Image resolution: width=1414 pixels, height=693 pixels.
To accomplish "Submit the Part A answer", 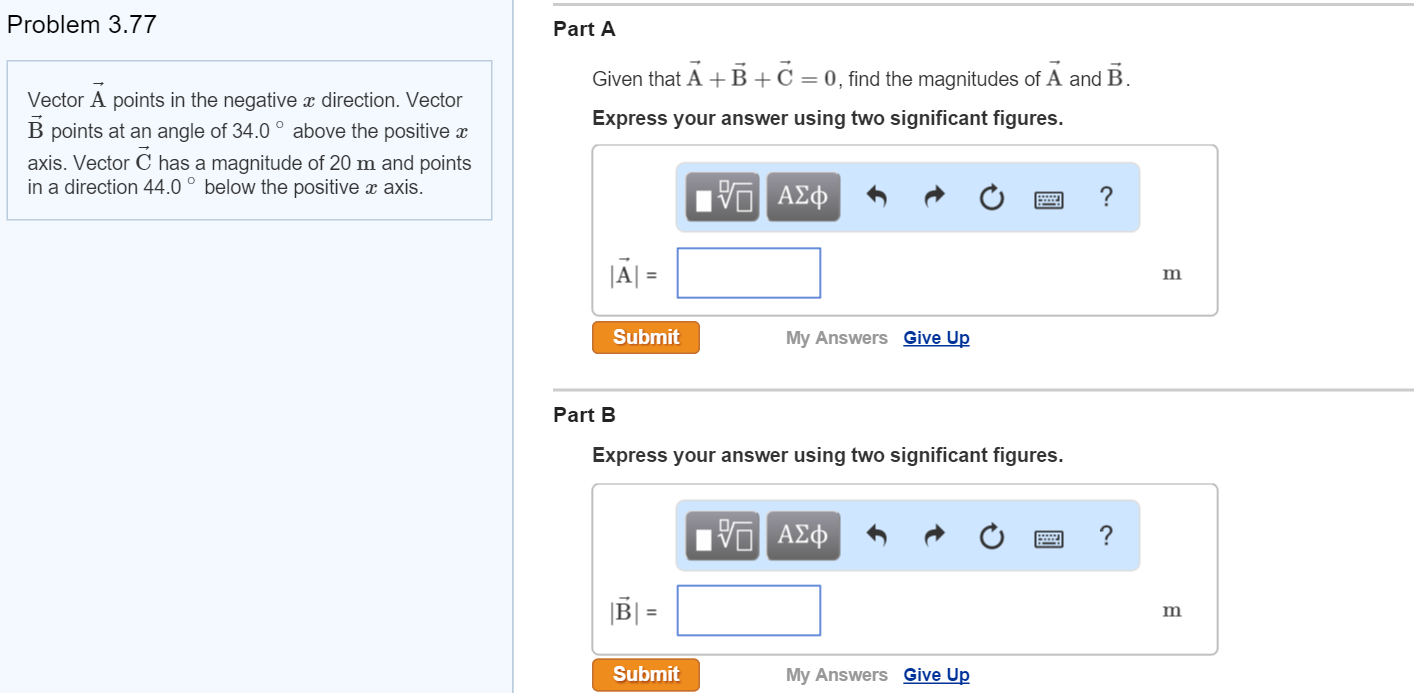I will tap(645, 337).
